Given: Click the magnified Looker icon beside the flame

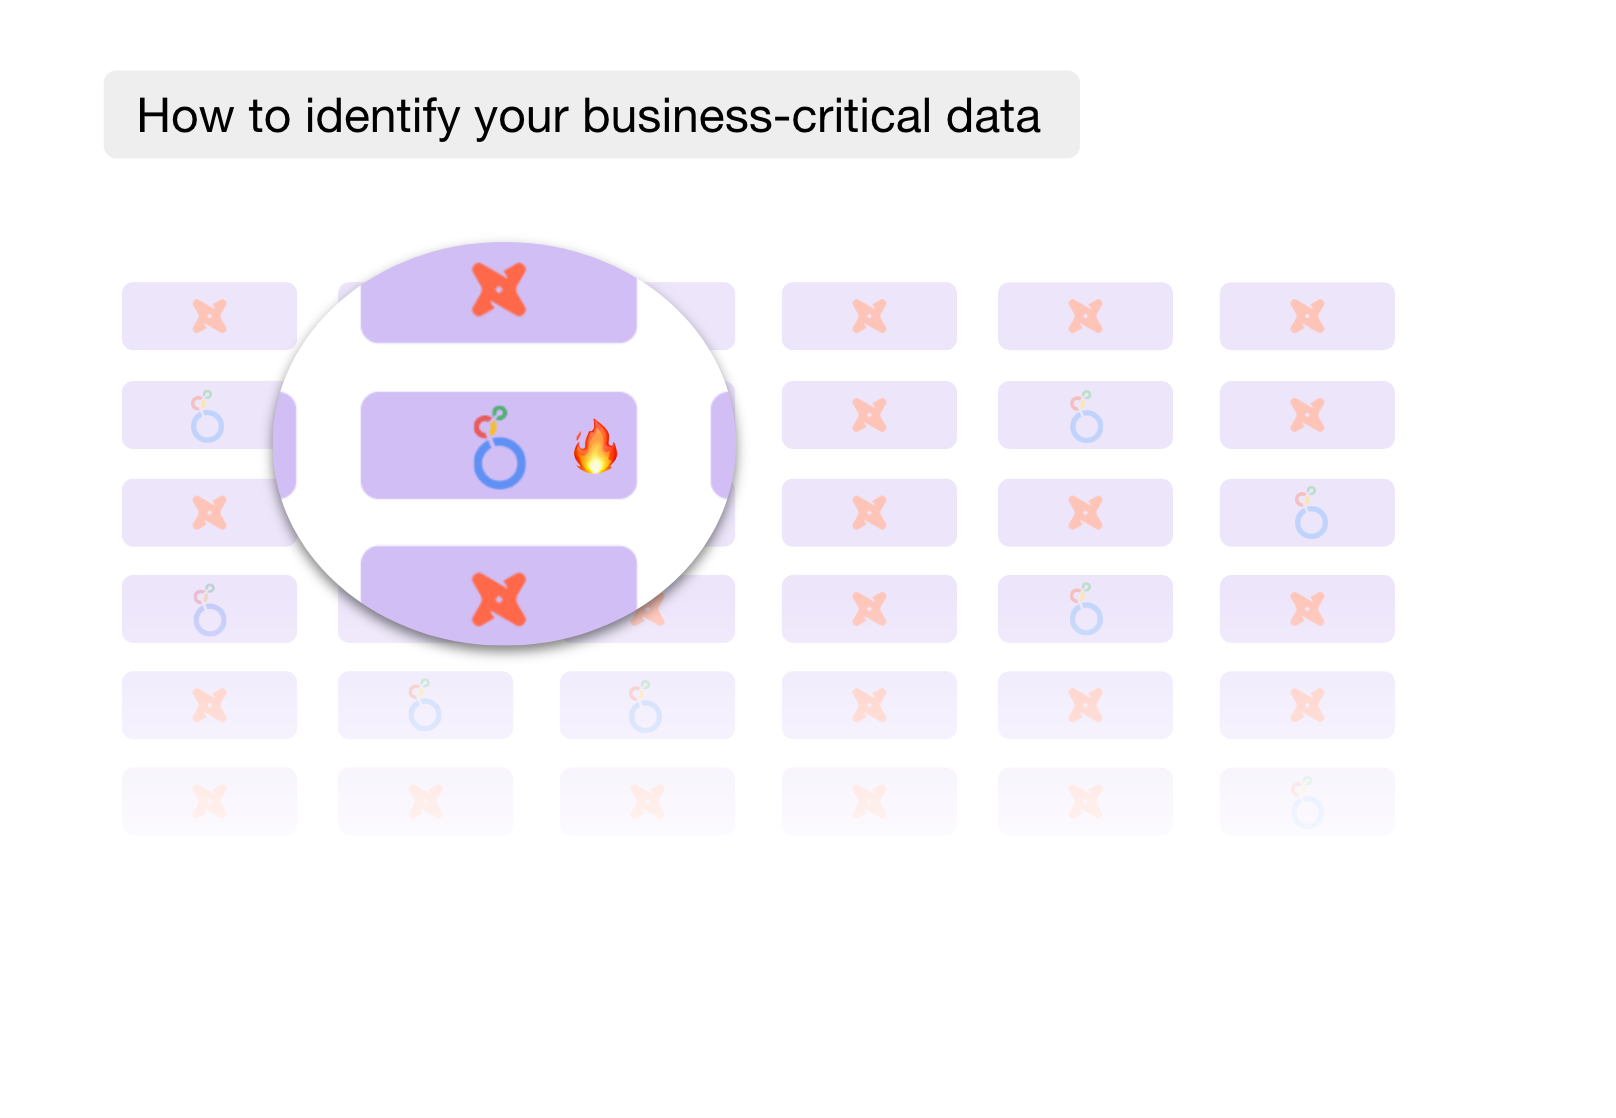Looking at the screenshot, I should pos(498,447).
